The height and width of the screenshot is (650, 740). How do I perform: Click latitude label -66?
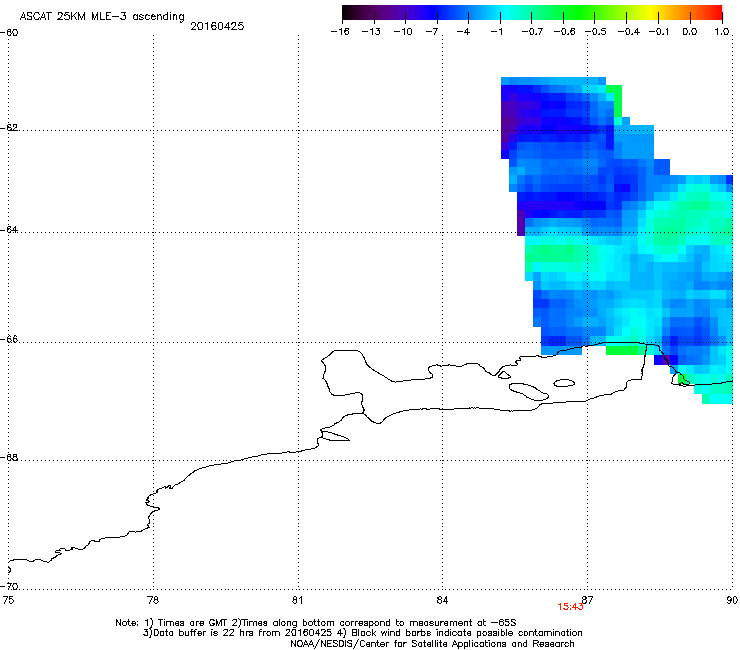9,340
